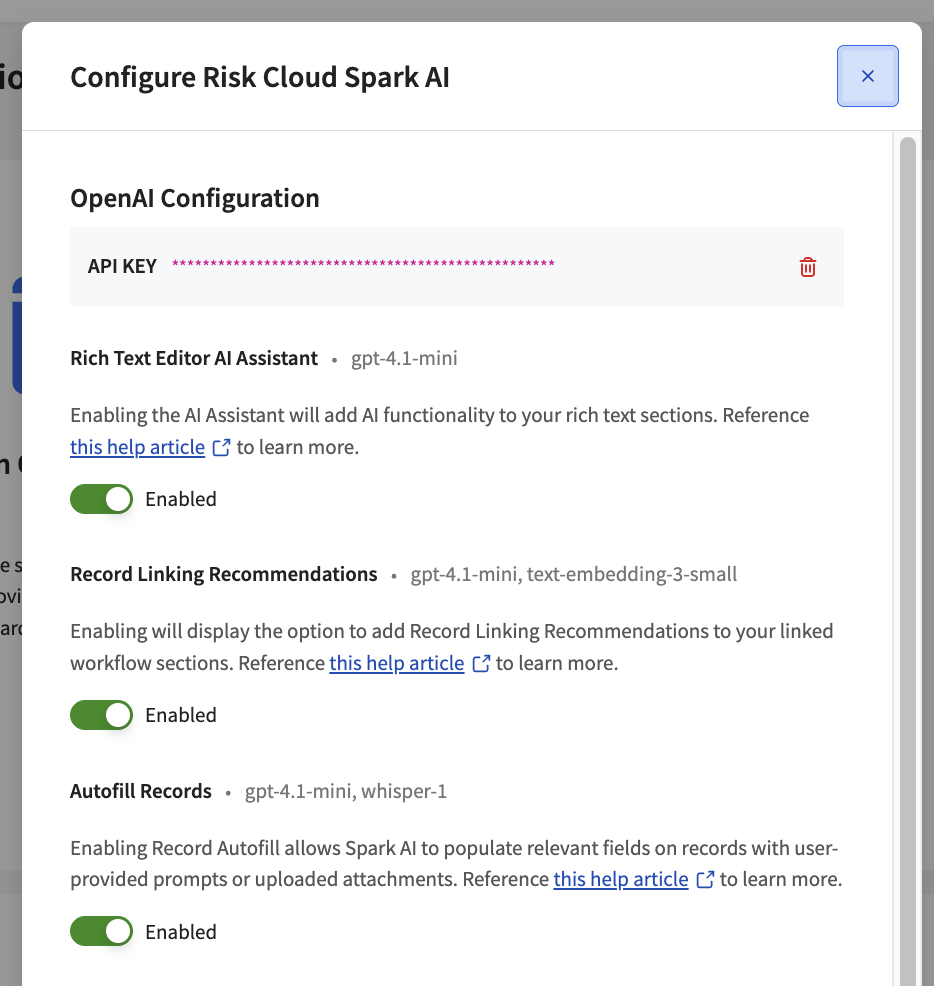Click the OpenAI Configuration heading

[x=195, y=198]
